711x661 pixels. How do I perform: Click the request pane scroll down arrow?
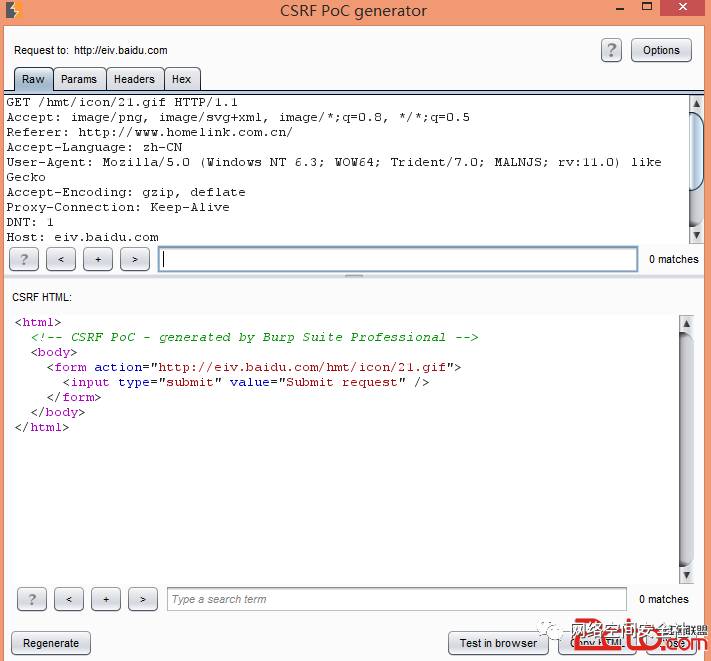coord(696,235)
